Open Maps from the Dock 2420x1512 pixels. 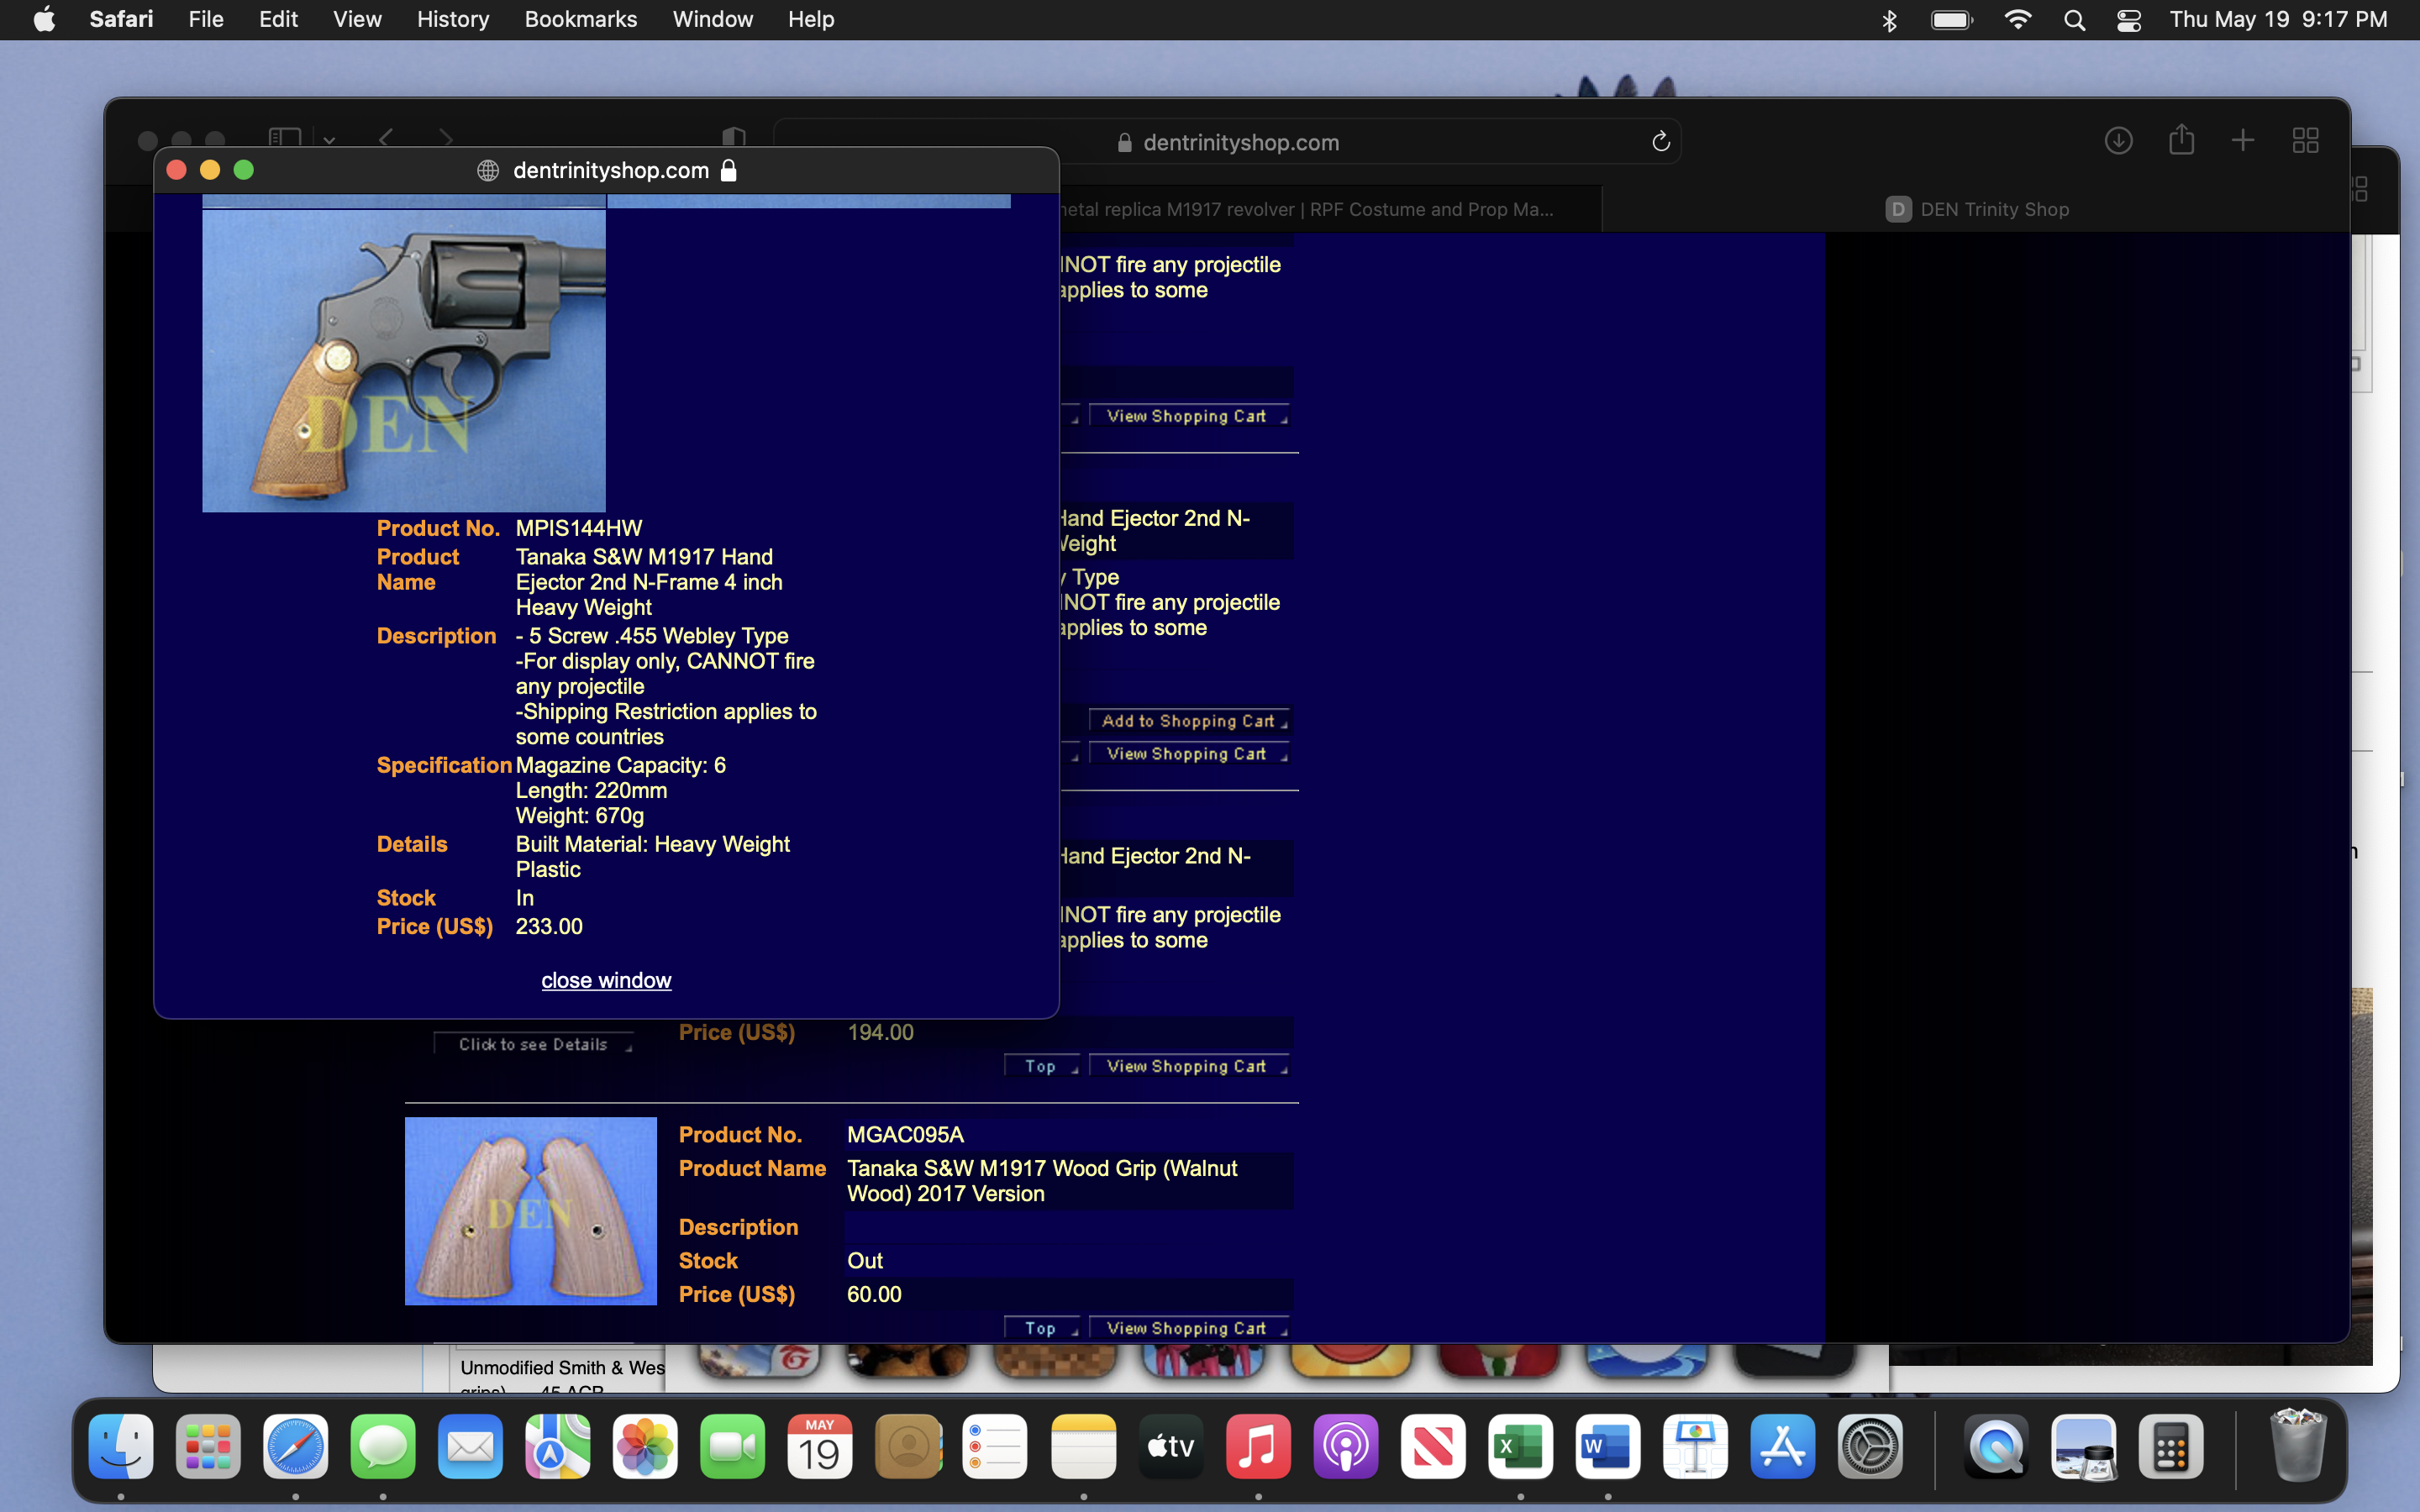558,1446
